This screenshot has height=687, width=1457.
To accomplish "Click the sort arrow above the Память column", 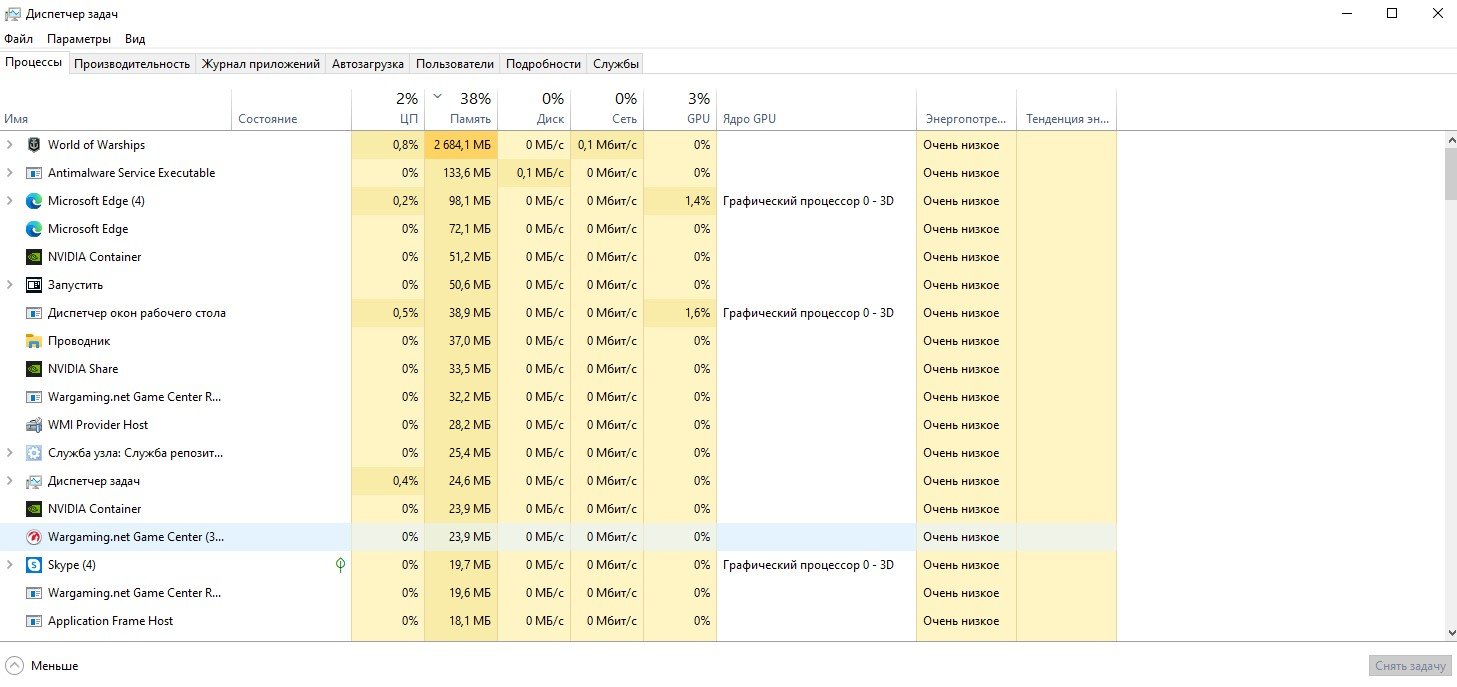I will coord(437,97).
